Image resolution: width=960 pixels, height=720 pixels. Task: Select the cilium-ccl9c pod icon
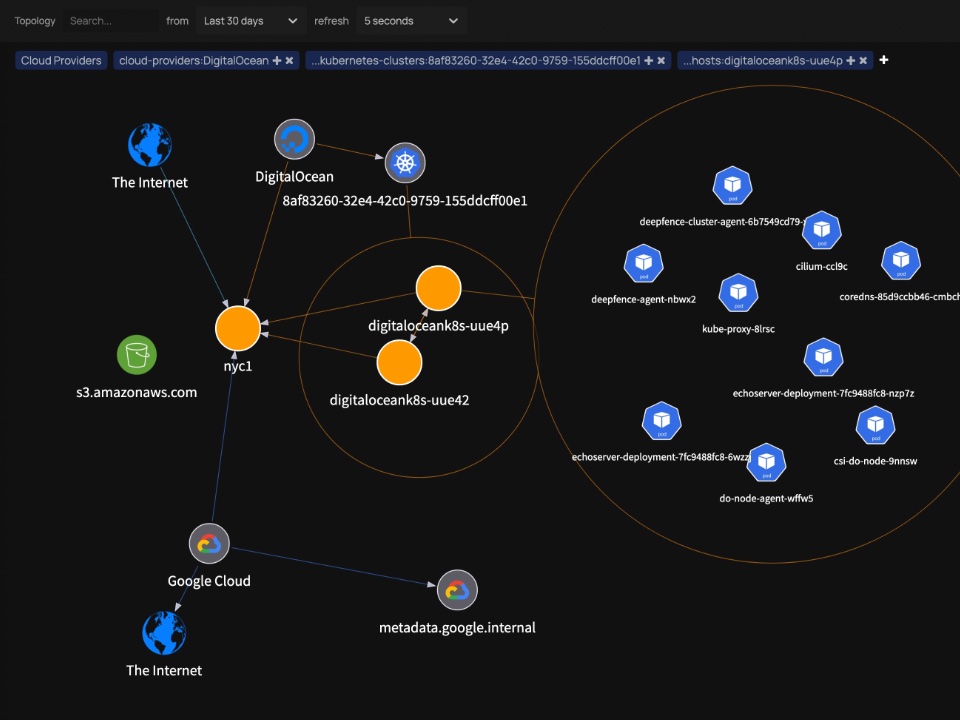[x=822, y=230]
